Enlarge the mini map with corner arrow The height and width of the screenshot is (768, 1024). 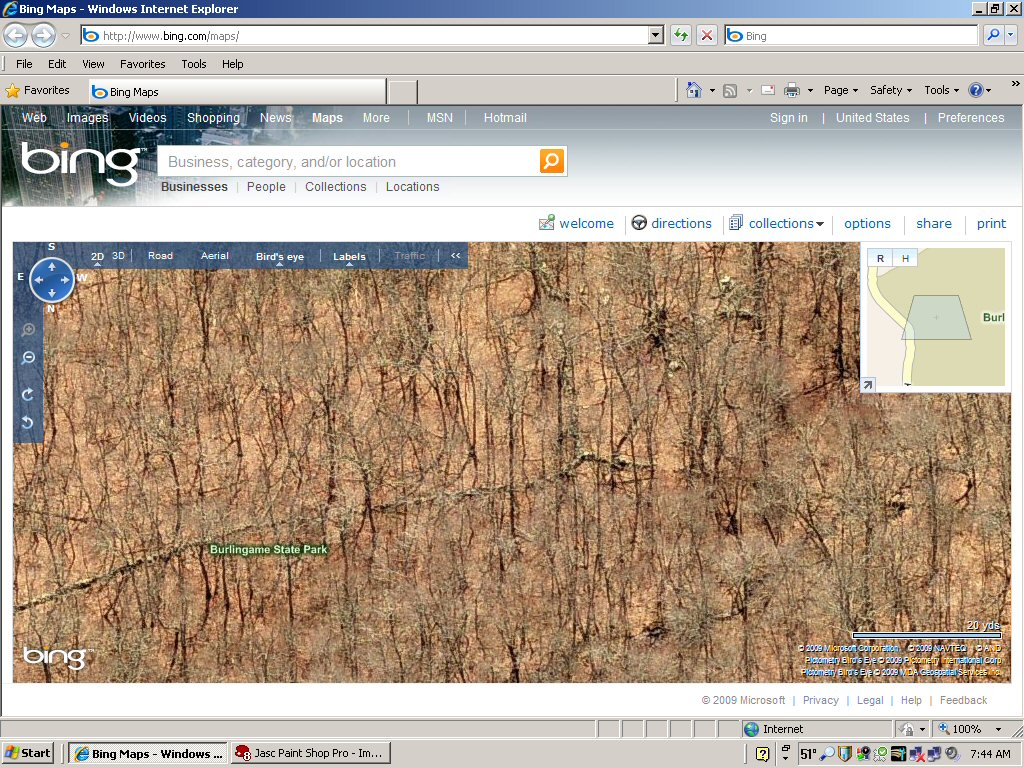click(867, 385)
